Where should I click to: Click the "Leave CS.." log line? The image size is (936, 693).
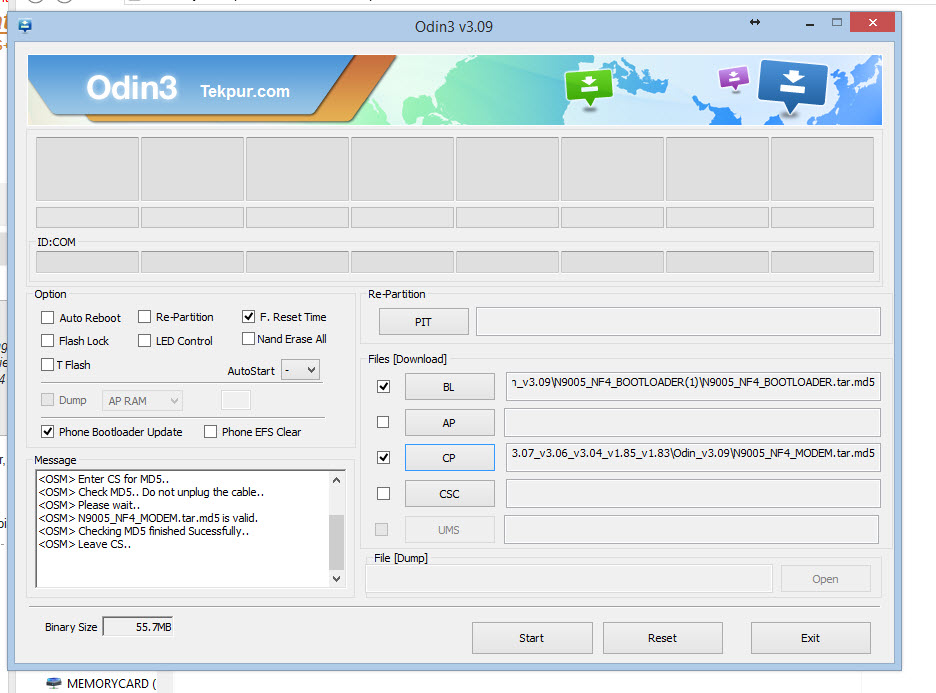click(85, 544)
